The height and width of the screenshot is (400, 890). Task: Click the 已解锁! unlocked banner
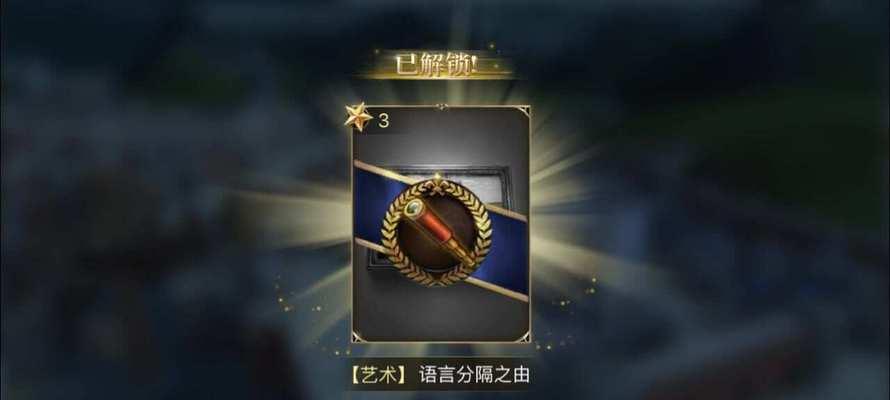pos(436,65)
